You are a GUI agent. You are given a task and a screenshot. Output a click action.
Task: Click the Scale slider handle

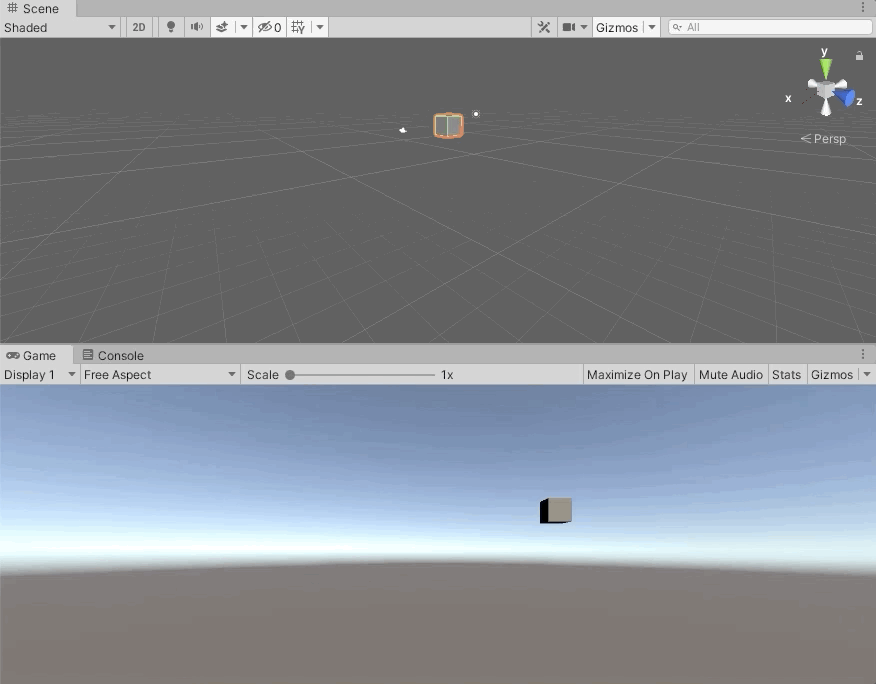click(290, 375)
